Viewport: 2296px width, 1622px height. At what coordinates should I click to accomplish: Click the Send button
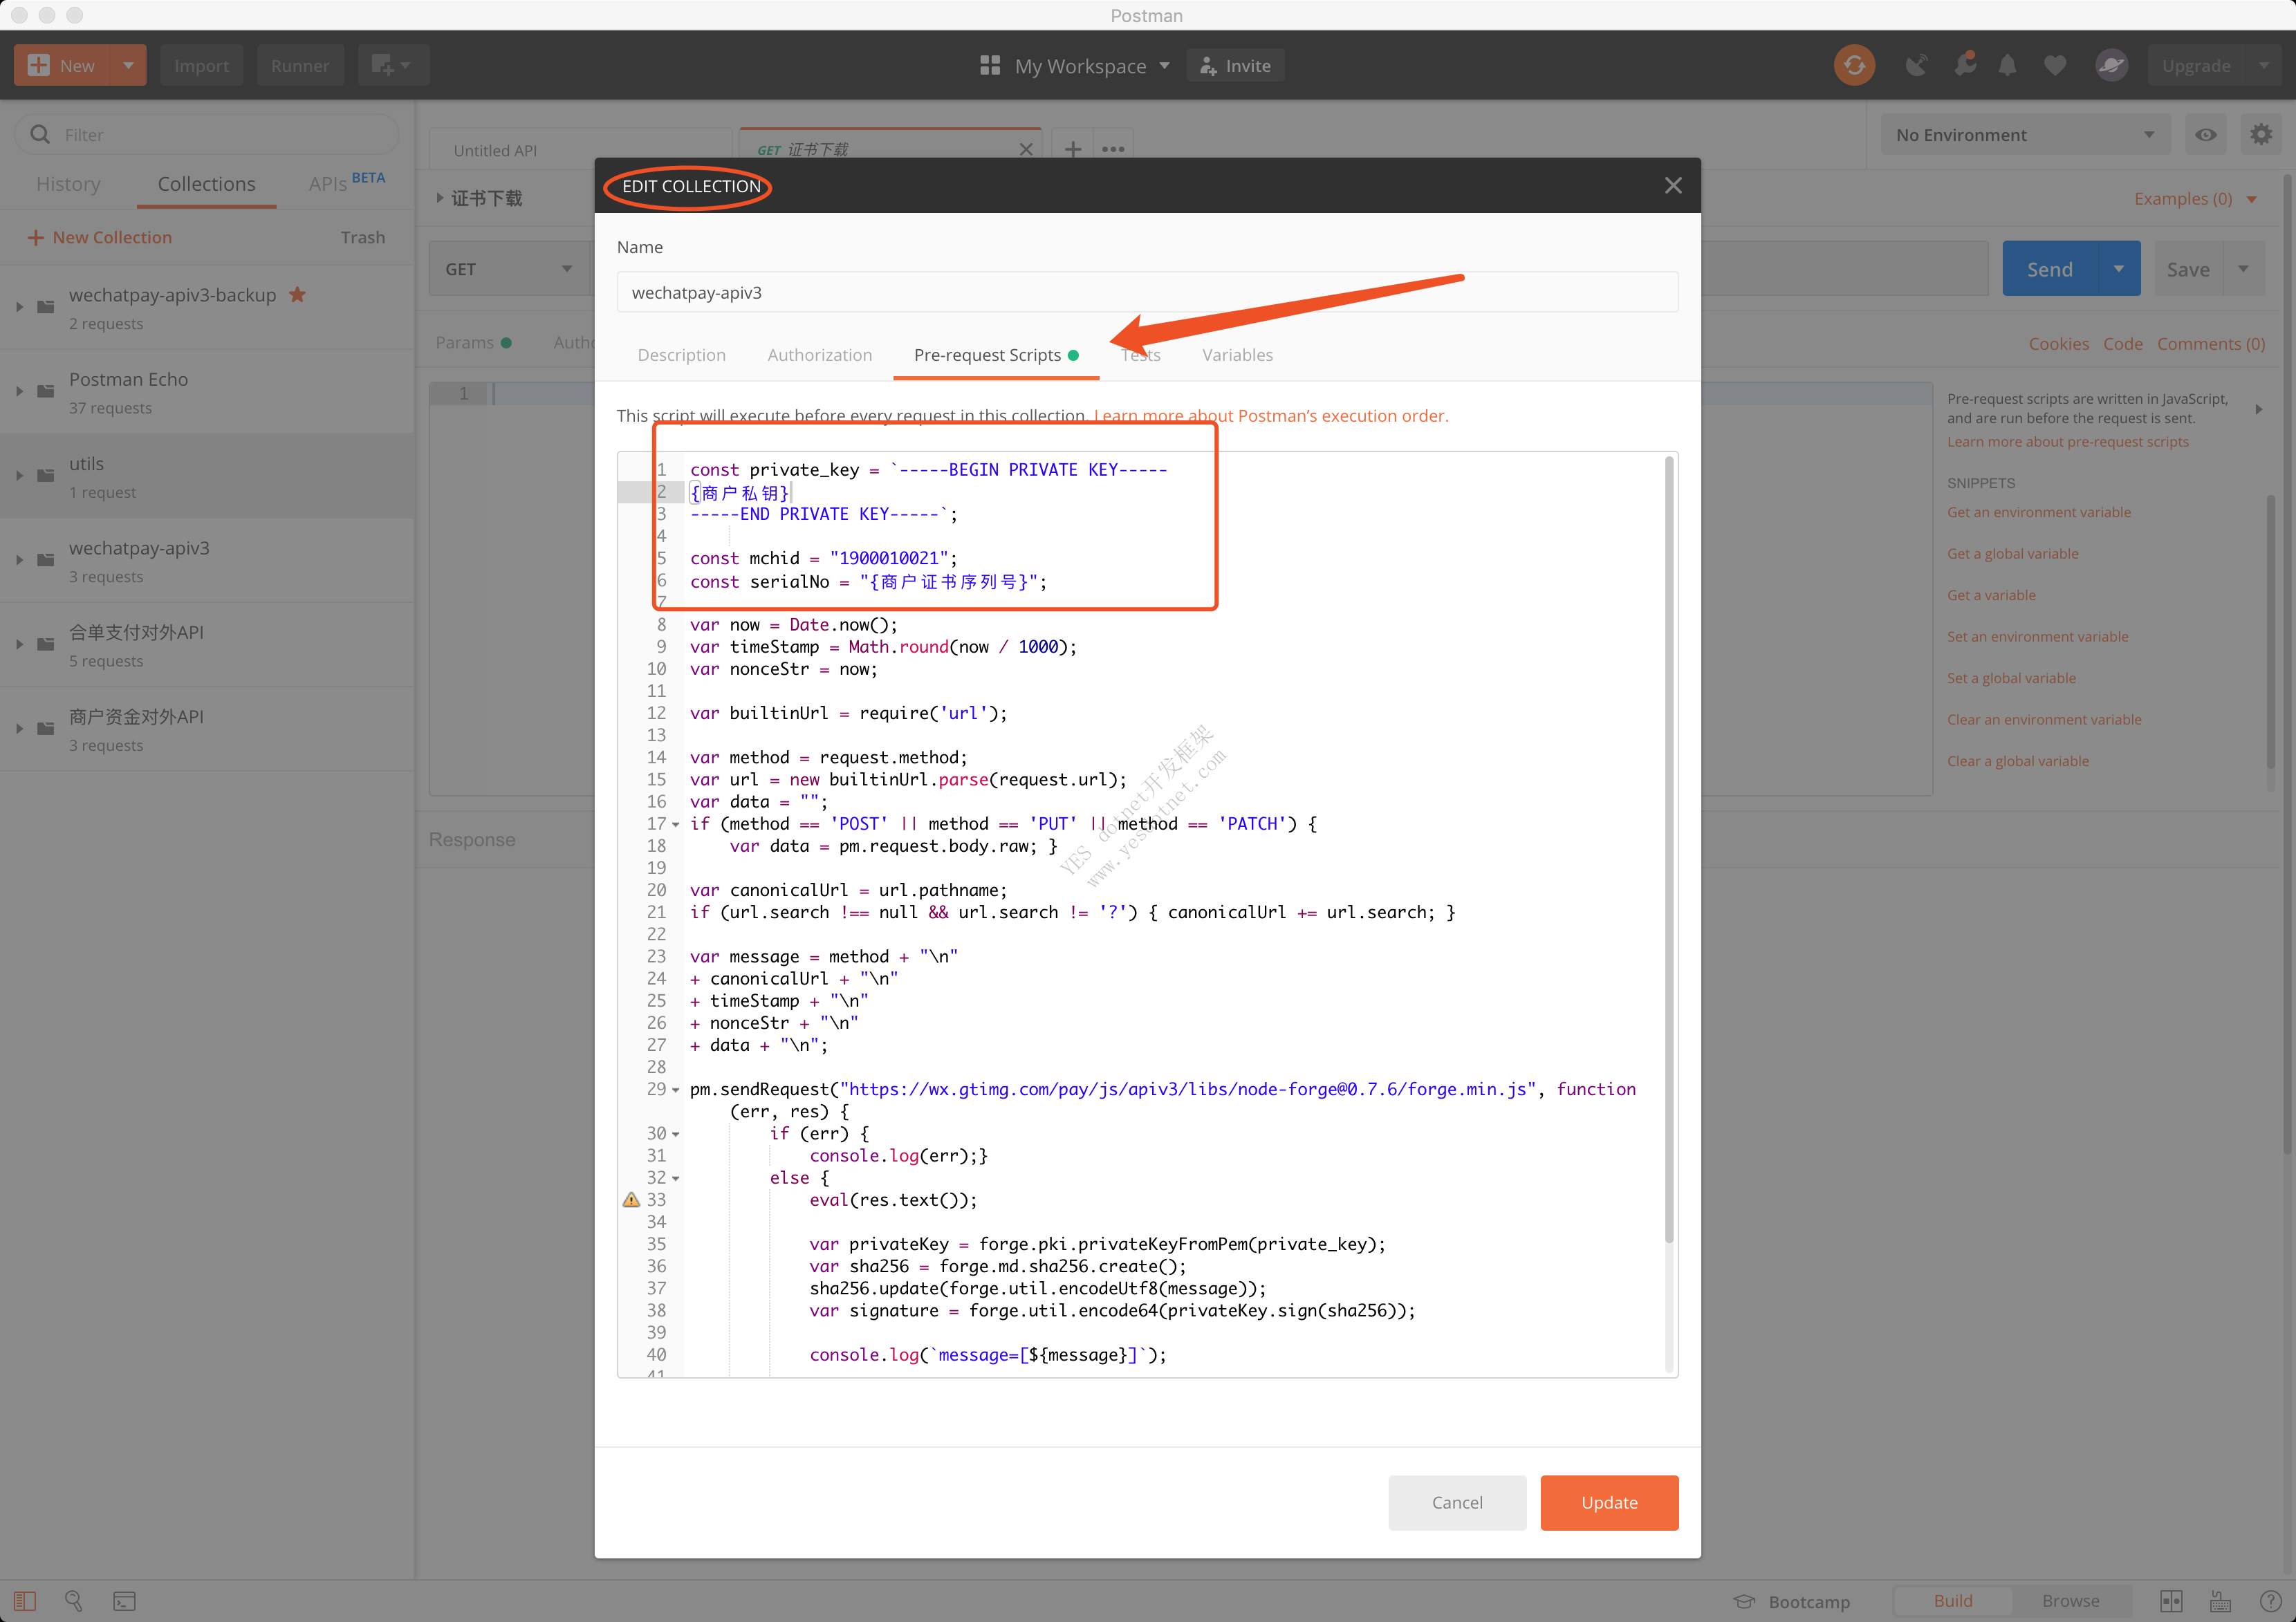point(2049,268)
